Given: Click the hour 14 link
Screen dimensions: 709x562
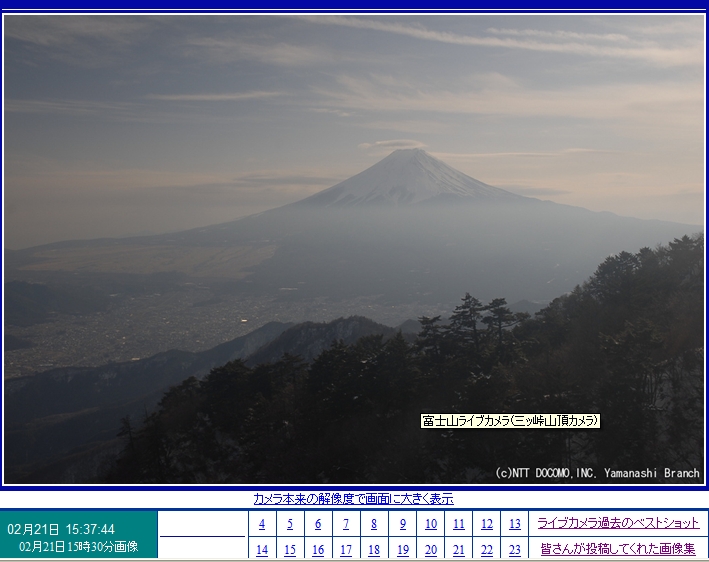Looking at the screenshot, I should (262, 550).
